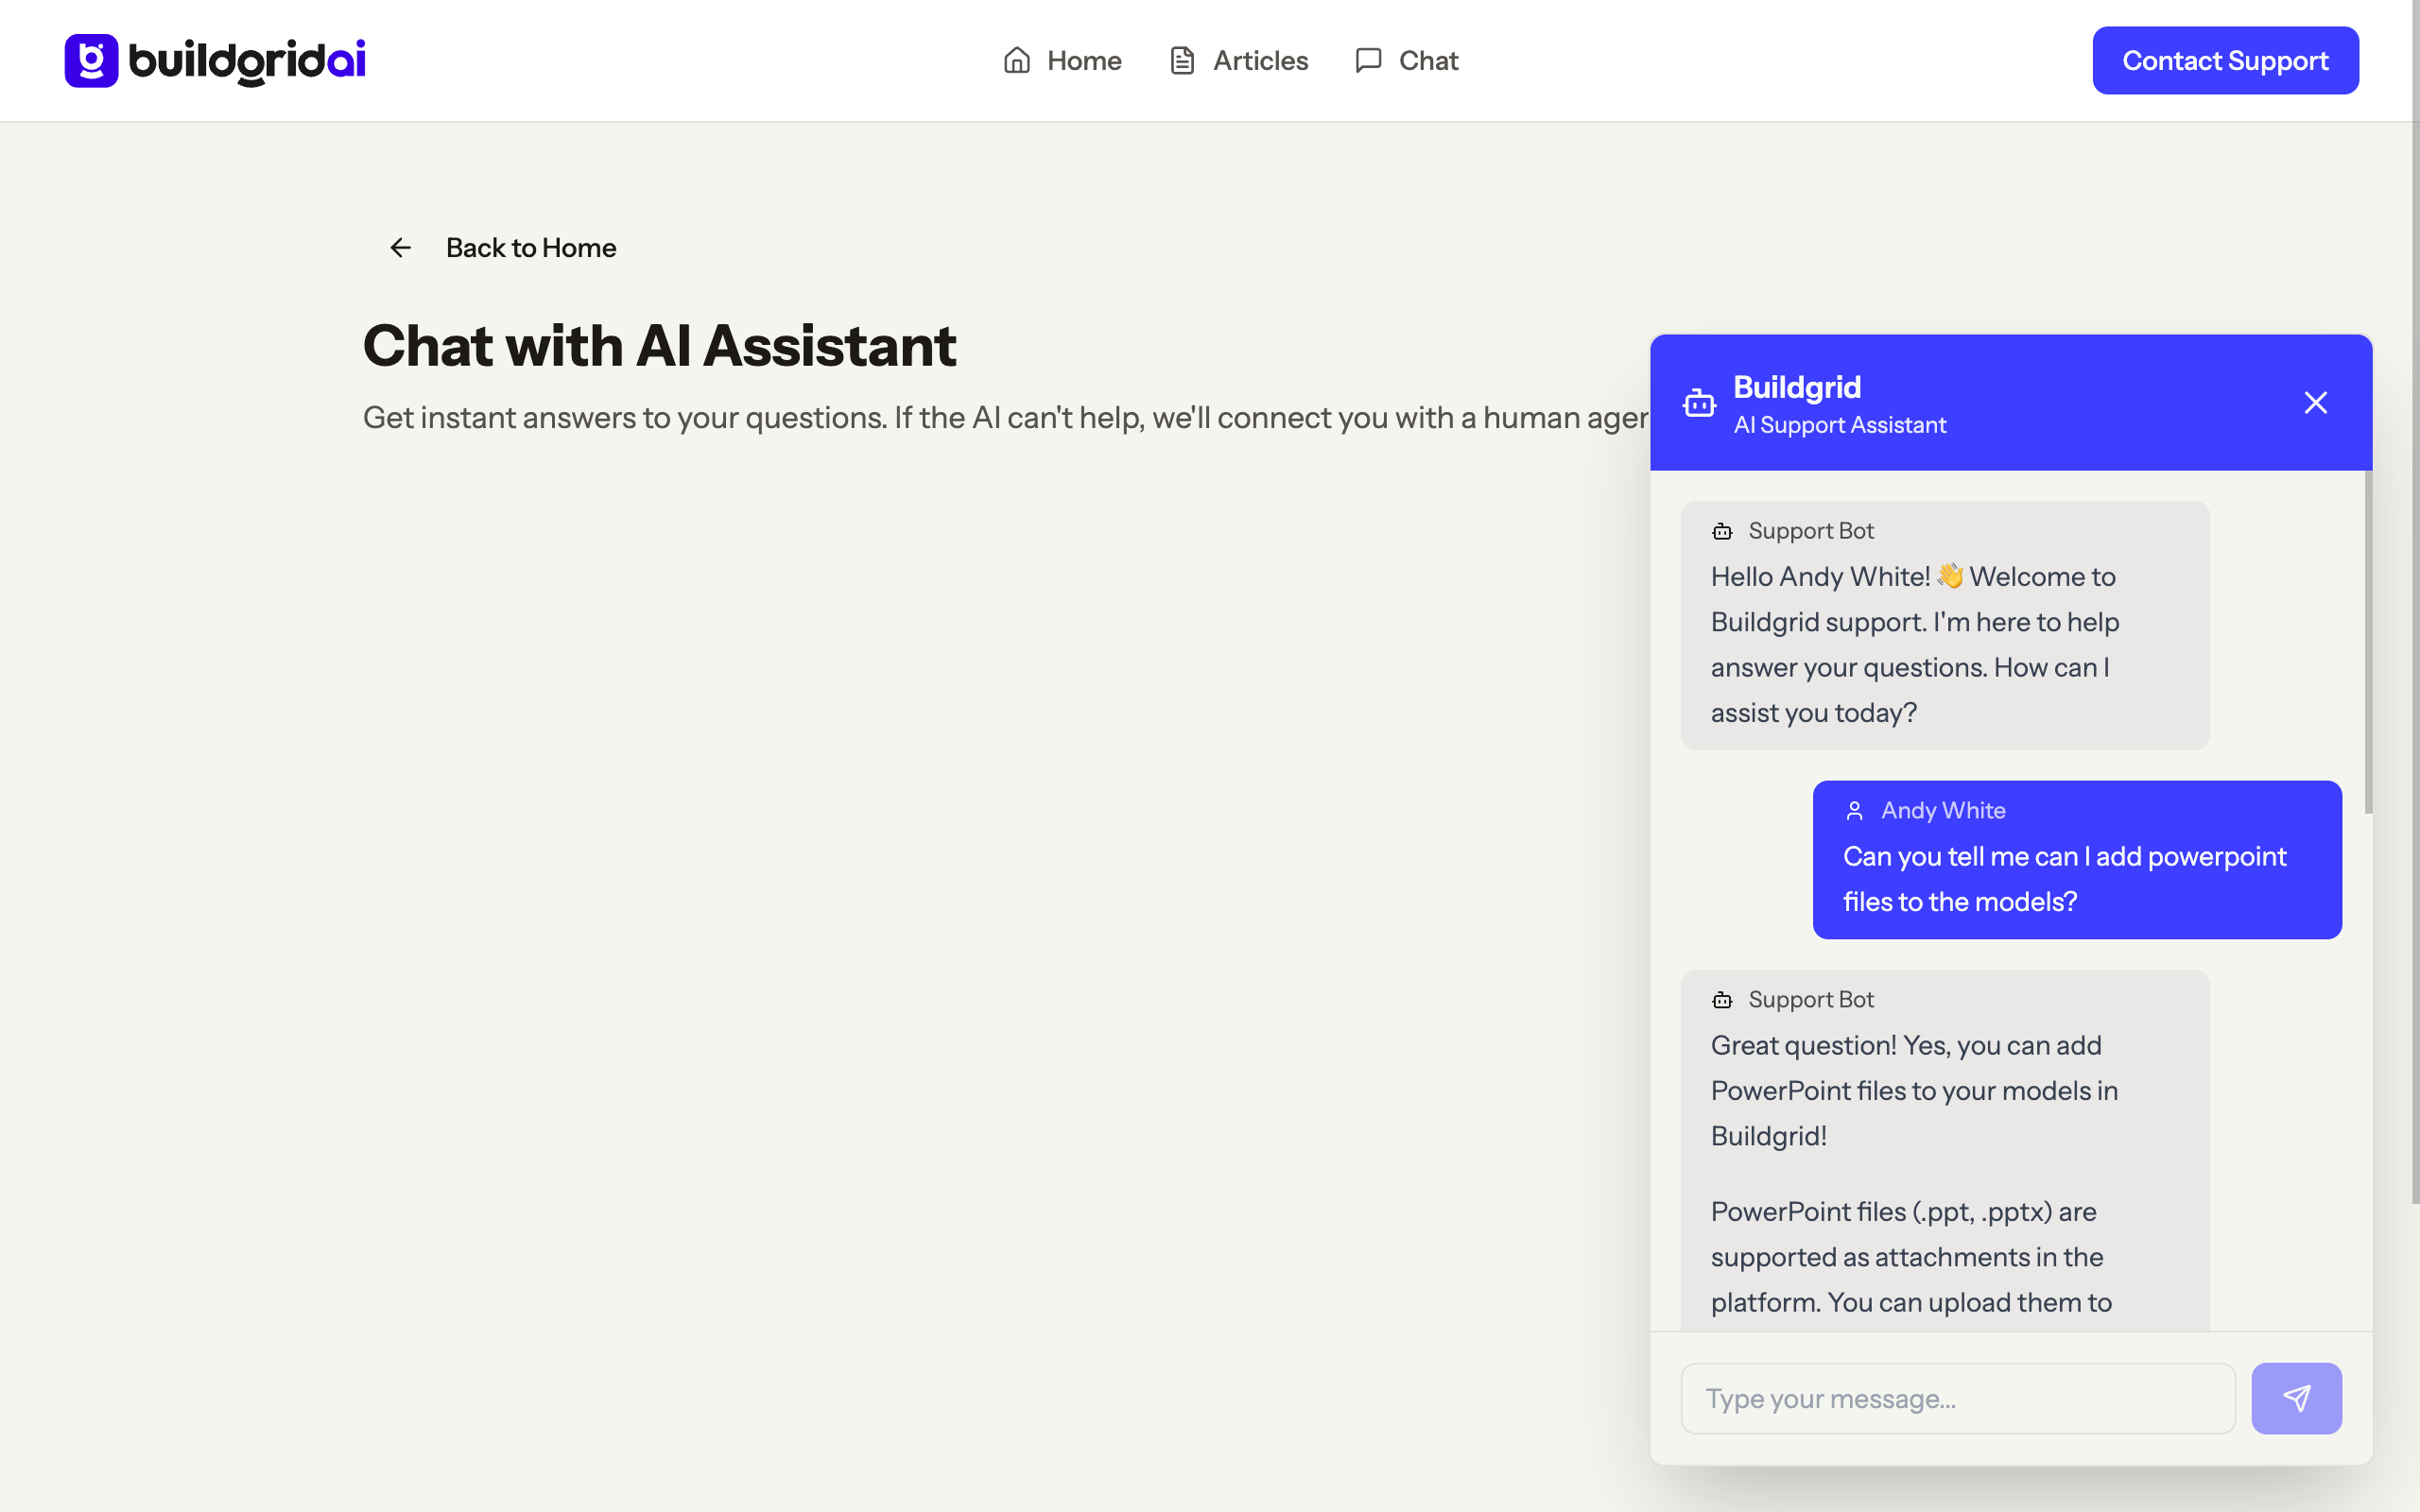Click the buildgridai wordmark text
Image resolution: width=2420 pixels, height=1512 pixels.
coord(247,60)
